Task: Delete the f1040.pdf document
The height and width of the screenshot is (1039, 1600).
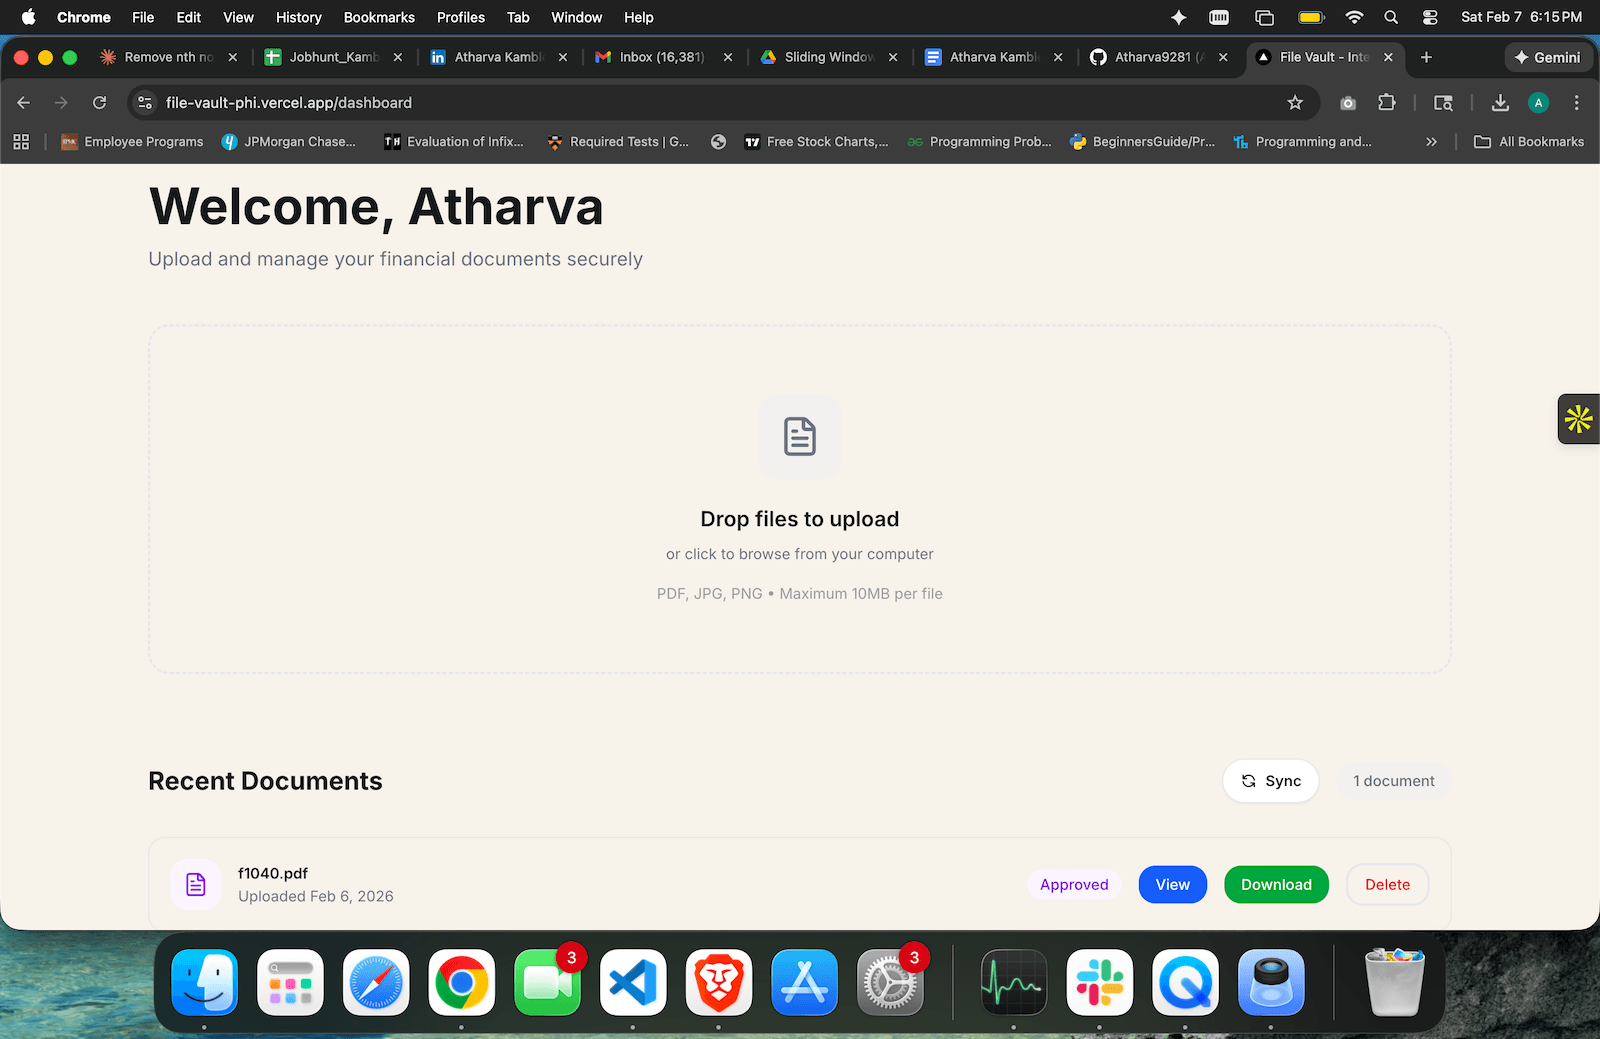Action: point(1387,885)
